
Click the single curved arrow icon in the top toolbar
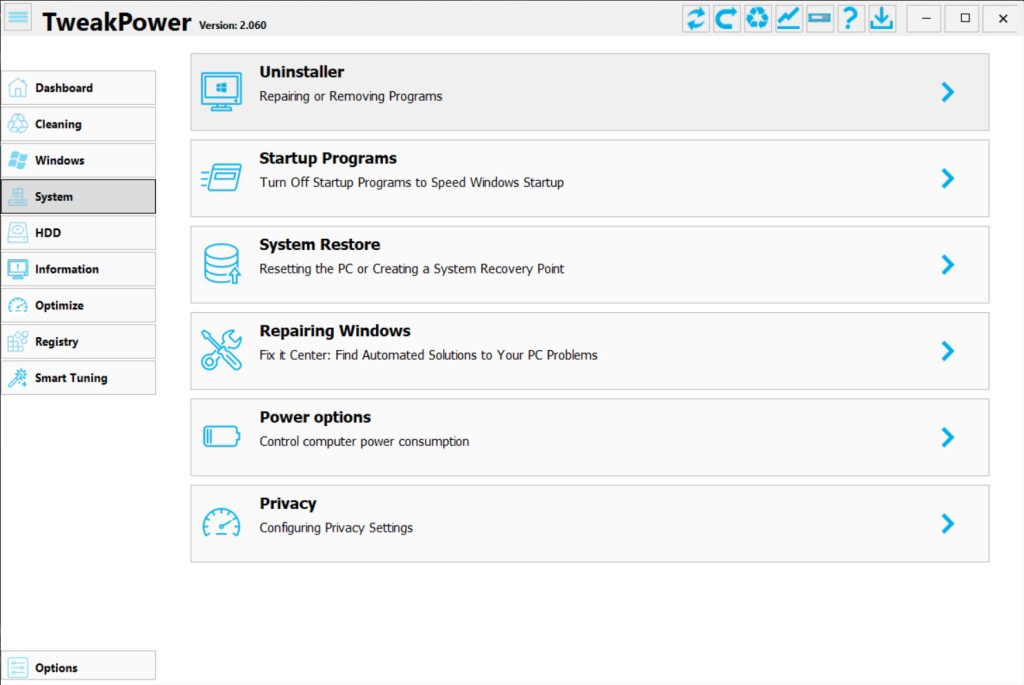point(726,18)
